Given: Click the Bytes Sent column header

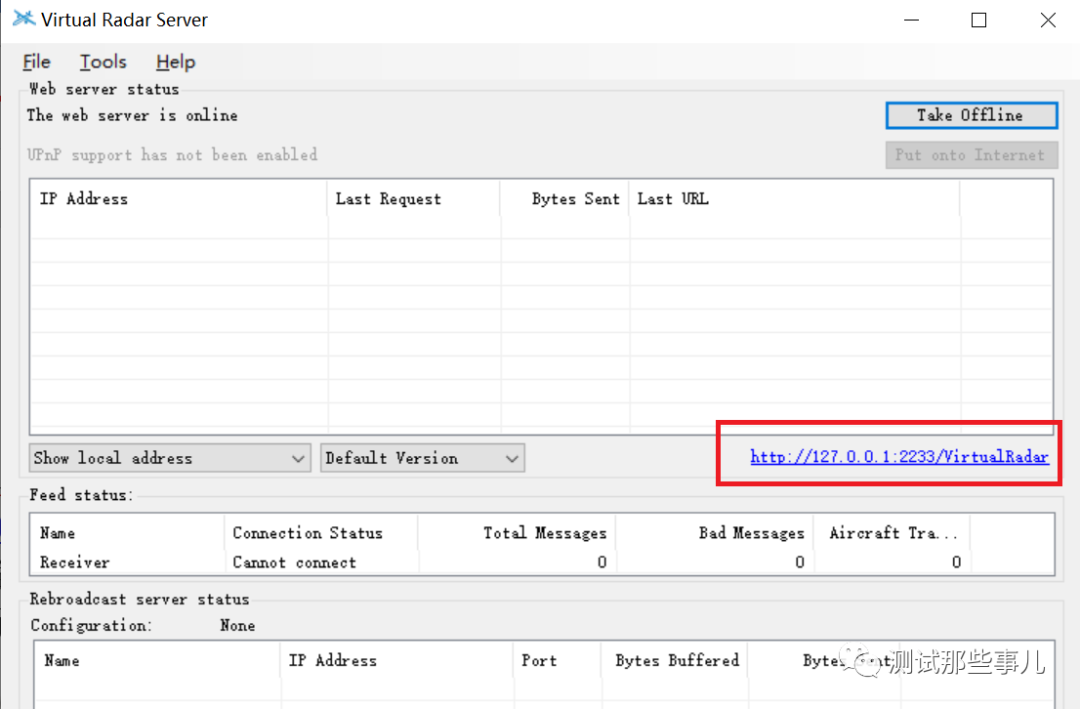Looking at the screenshot, I should click(565, 199).
